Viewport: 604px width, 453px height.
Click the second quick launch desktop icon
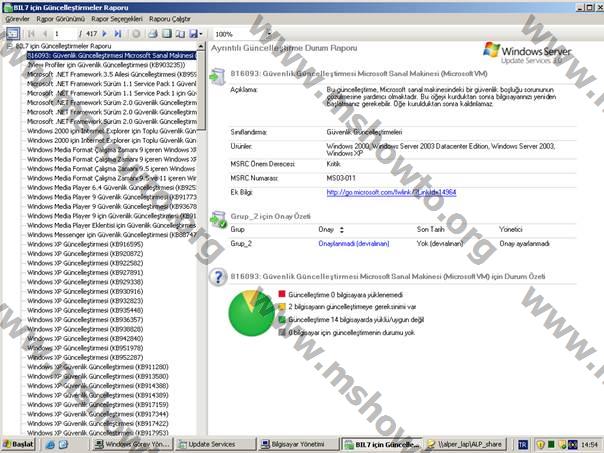tap(63, 445)
